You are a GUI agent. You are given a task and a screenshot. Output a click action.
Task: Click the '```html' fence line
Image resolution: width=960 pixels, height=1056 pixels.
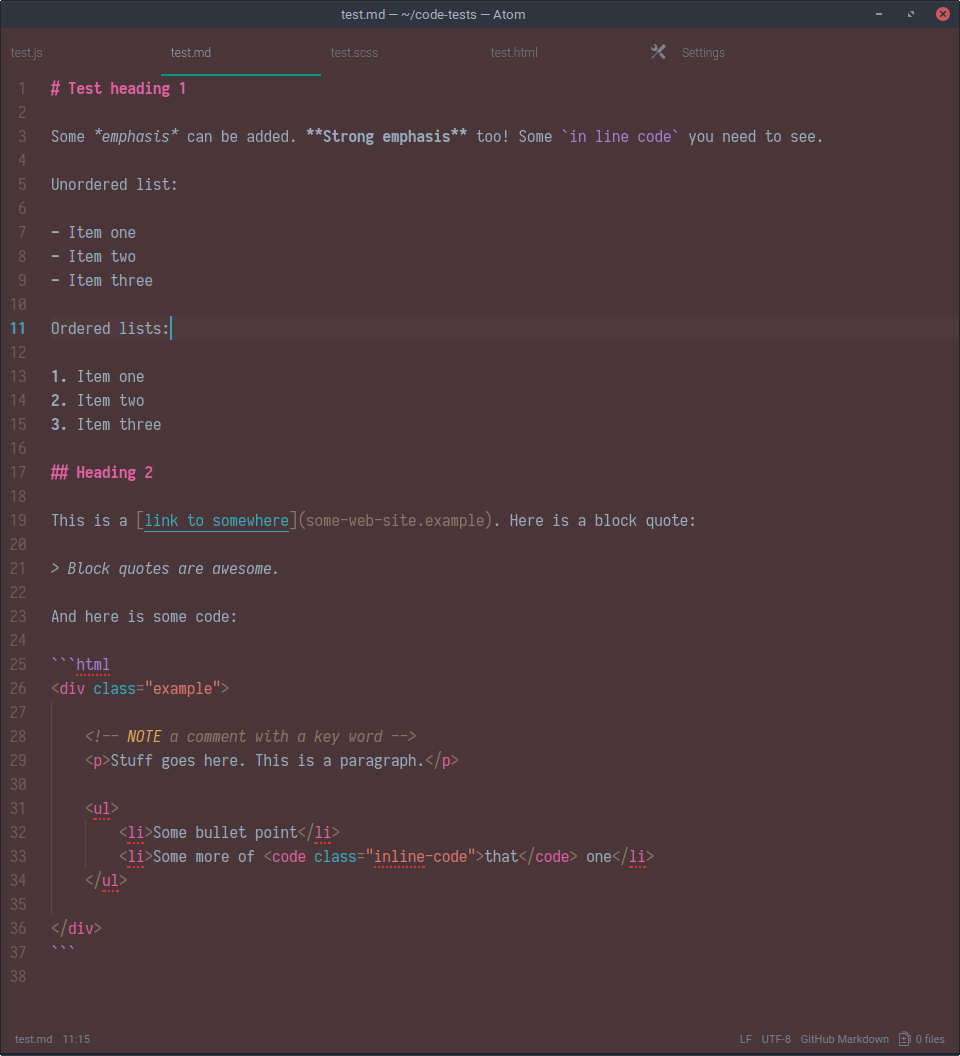point(80,665)
